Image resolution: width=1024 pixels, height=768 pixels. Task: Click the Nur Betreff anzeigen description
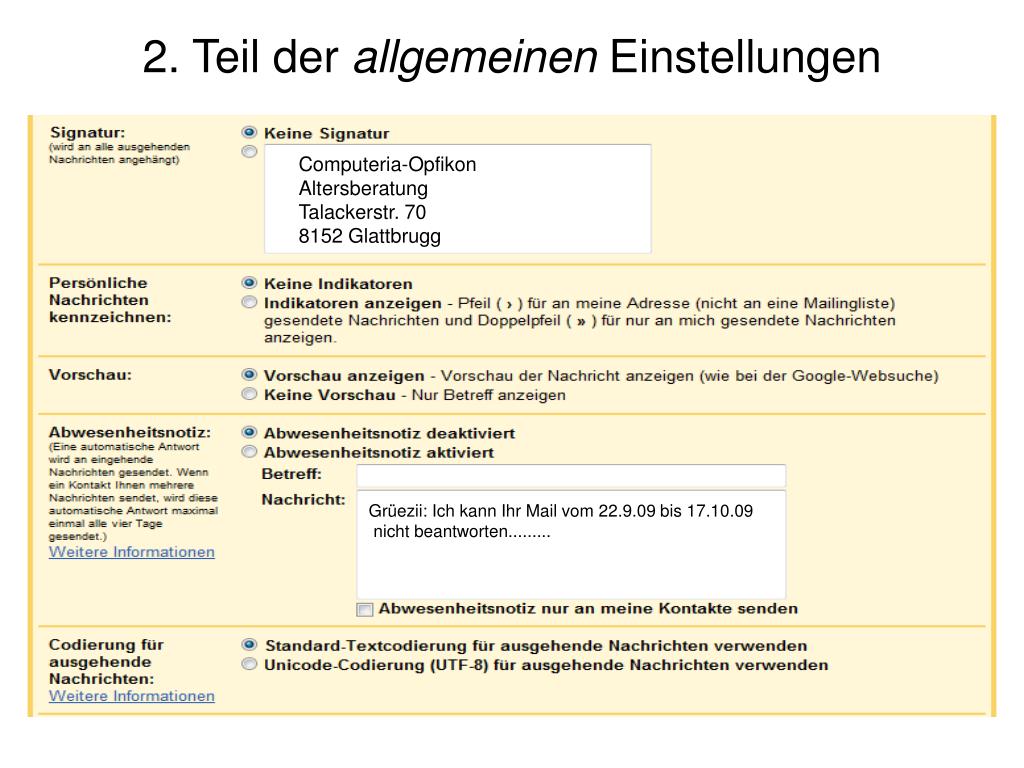[488, 395]
